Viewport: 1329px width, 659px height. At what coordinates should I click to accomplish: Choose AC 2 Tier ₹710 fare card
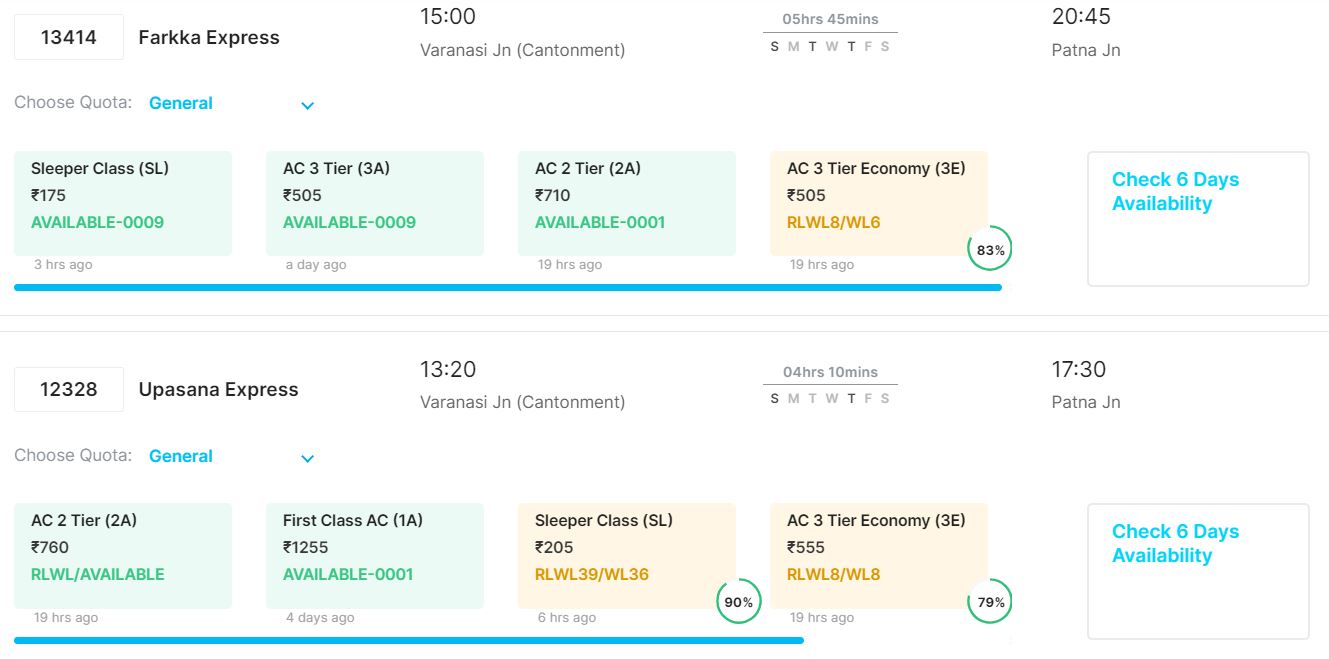[x=627, y=203]
